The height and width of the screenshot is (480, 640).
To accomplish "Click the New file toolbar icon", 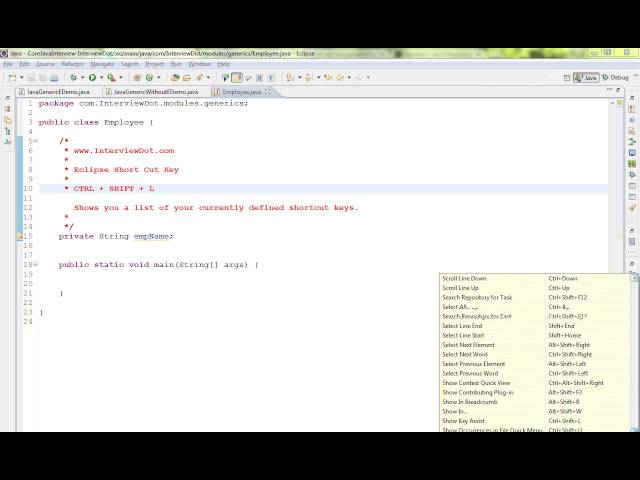I will pyautogui.click(x=13, y=78).
